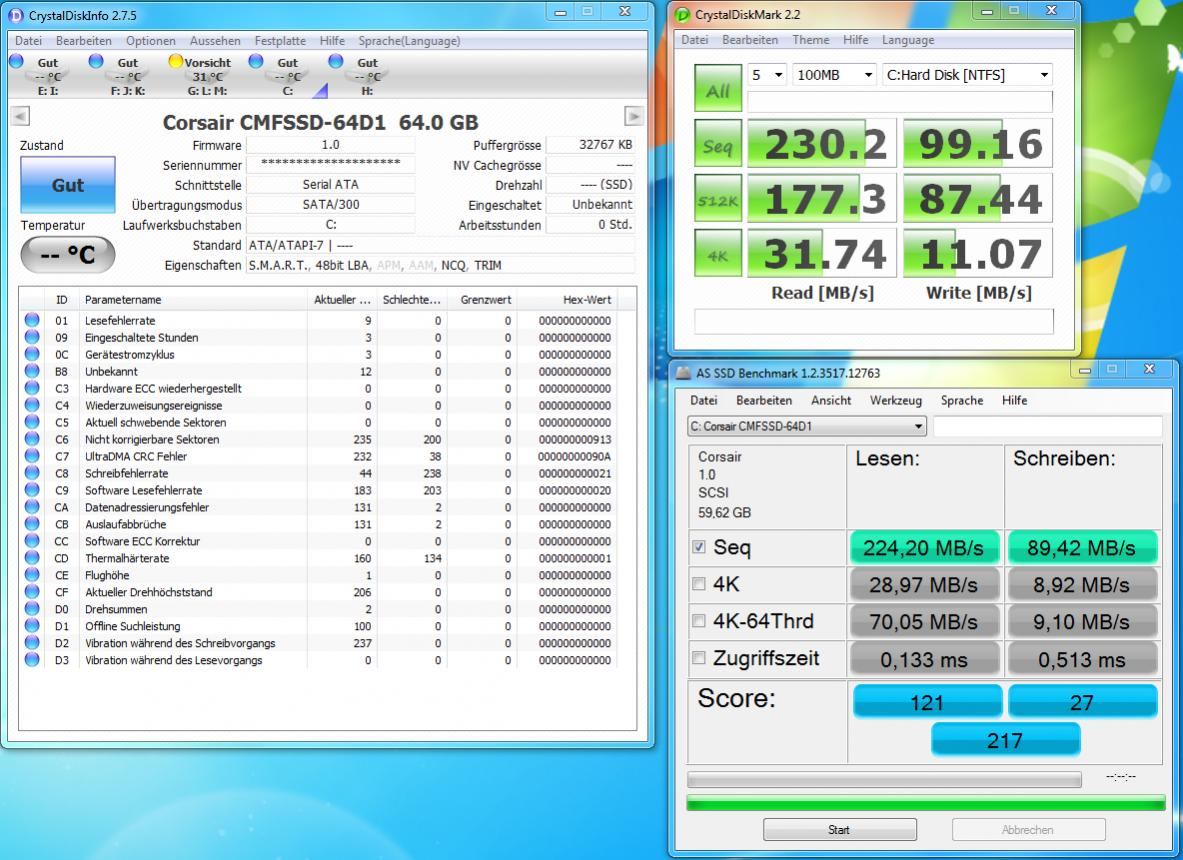Click status orb of Schreibfehlerrate row

point(32,473)
